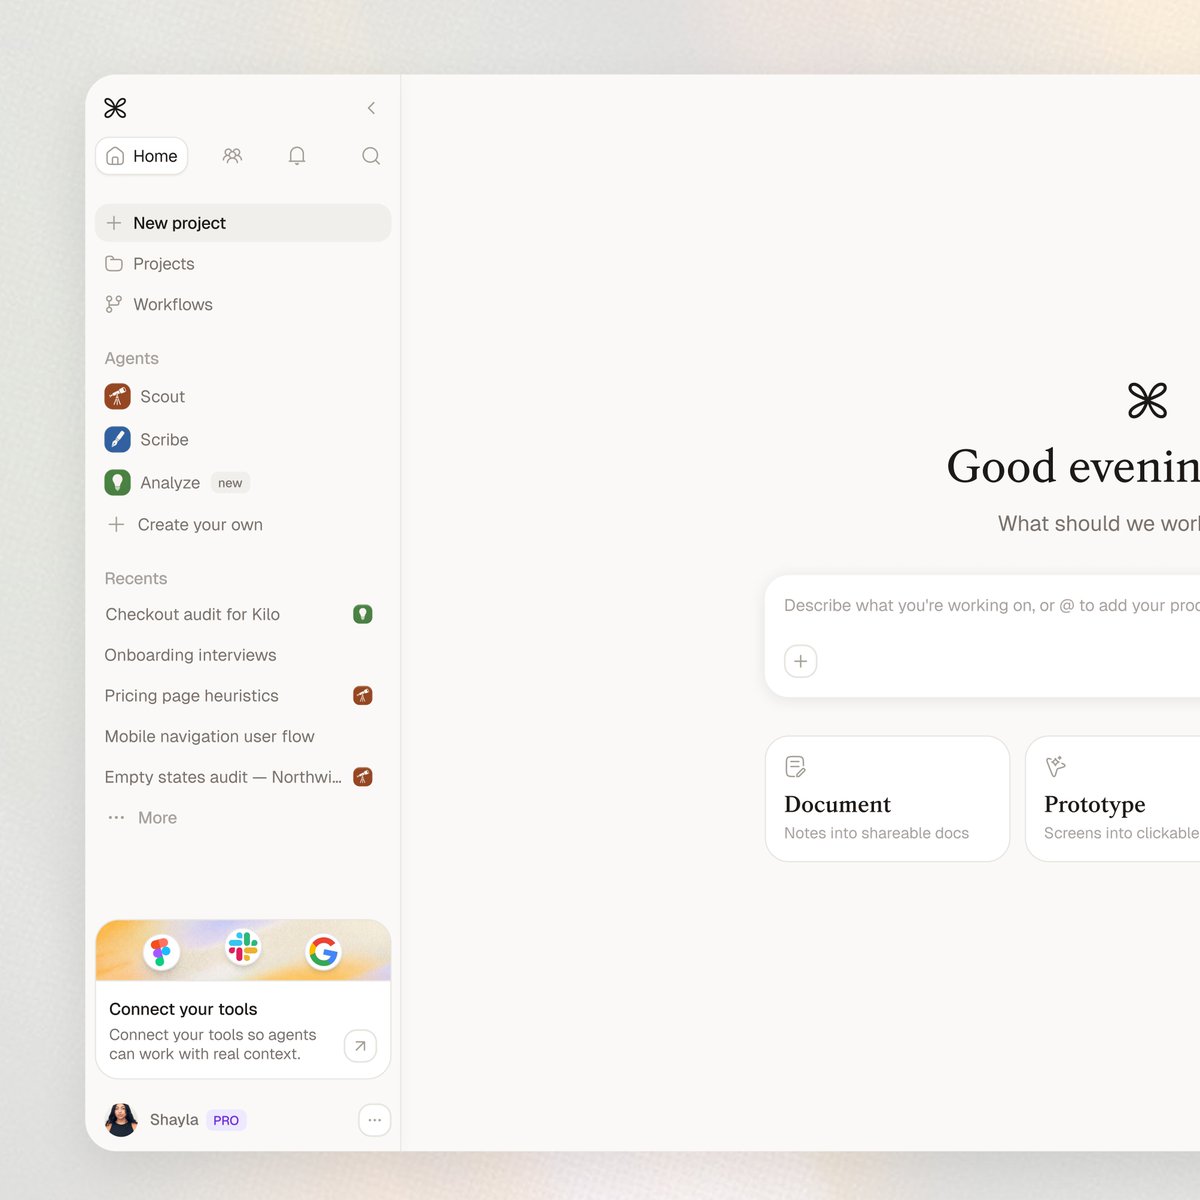This screenshot has width=1200, height=1200.
Task: Open recent "Checkout audit for Kilo"
Action: (243, 614)
